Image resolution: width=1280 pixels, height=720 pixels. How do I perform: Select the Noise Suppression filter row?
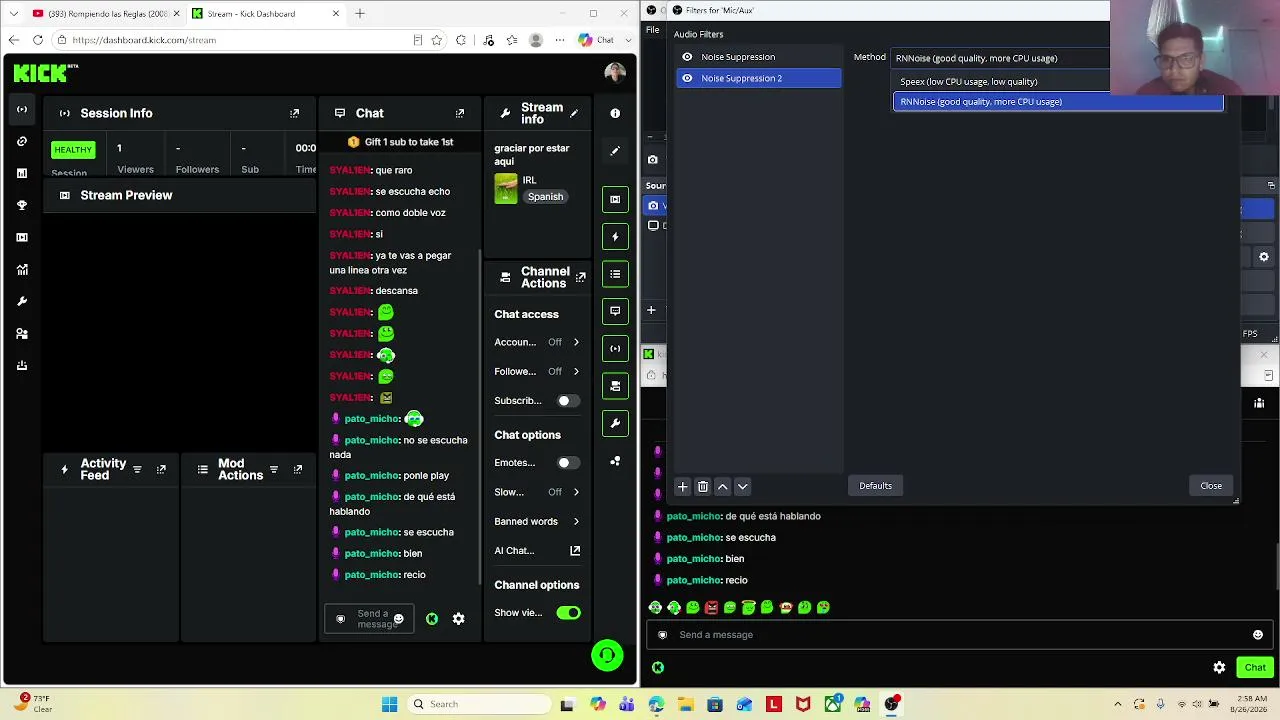pyautogui.click(x=759, y=57)
